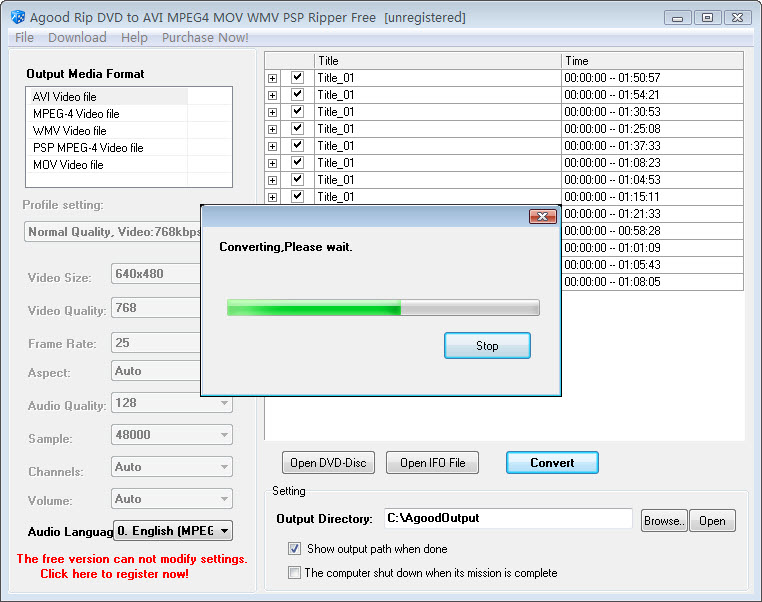Click the Profile setting Normal Quality combo box

point(113,232)
